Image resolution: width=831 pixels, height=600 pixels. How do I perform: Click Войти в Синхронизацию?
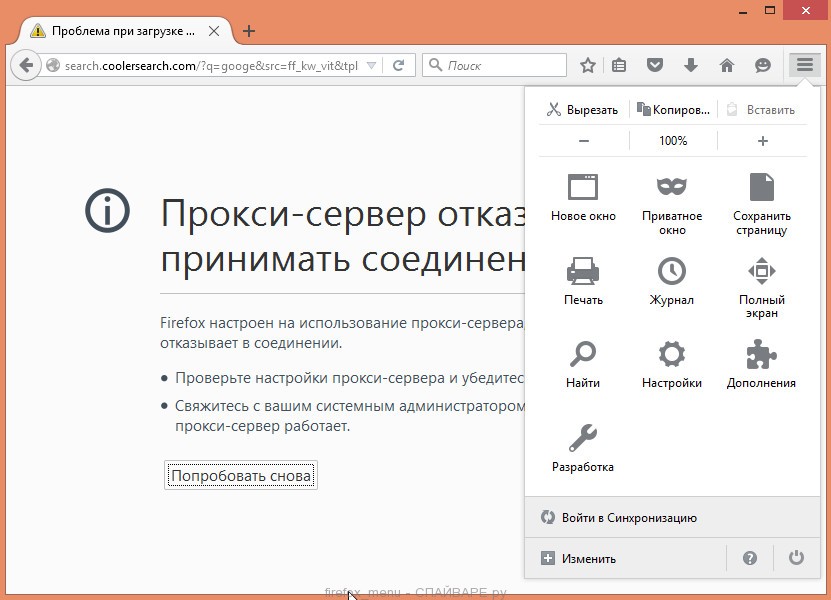point(672,517)
